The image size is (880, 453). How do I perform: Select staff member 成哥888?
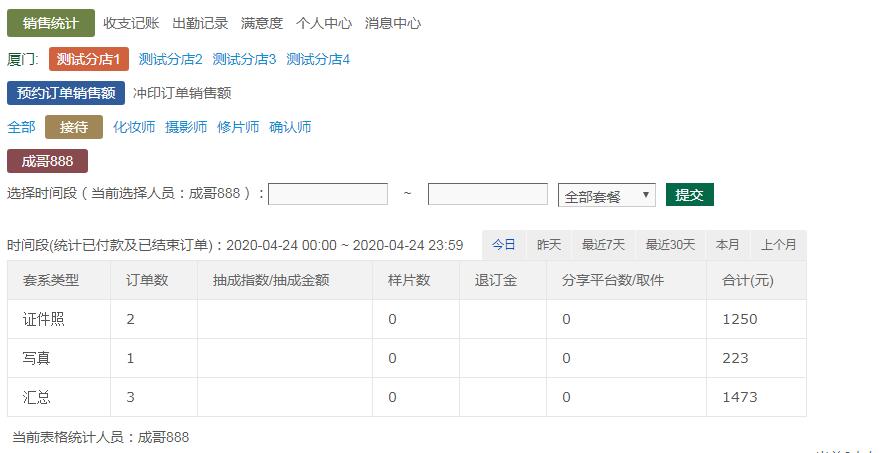click(x=47, y=161)
